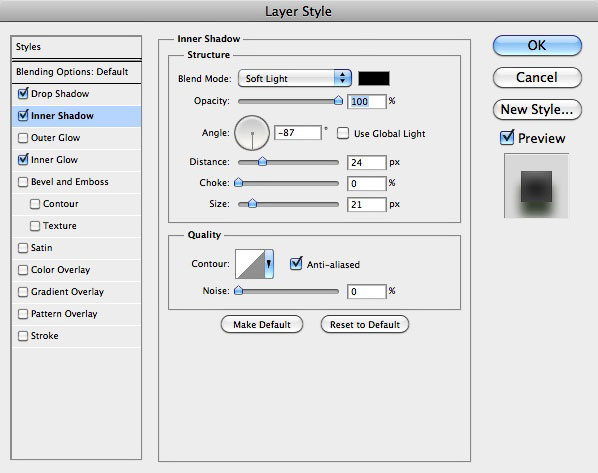
Task: Open the Blend Mode dropdown
Action: (x=294, y=79)
